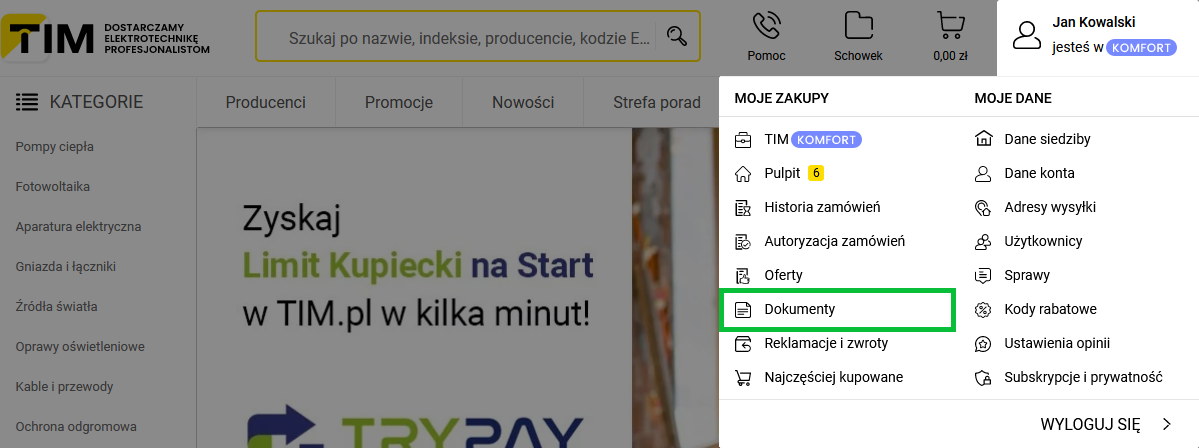Click the Adresy wysyłki pin icon
Viewport: 1199px width, 448px height.
click(983, 207)
